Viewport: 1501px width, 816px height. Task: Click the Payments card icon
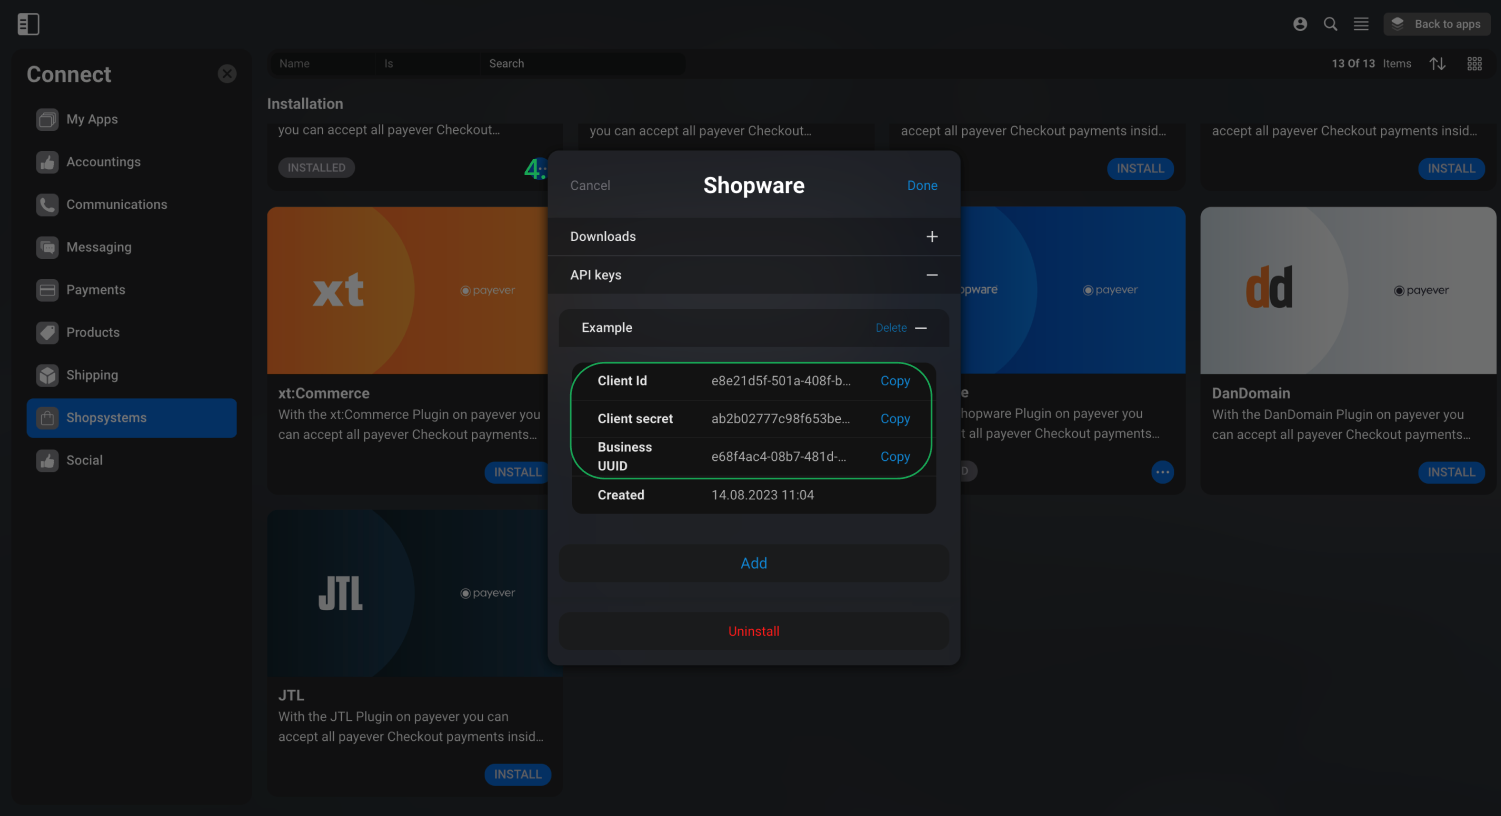[47, 290]
